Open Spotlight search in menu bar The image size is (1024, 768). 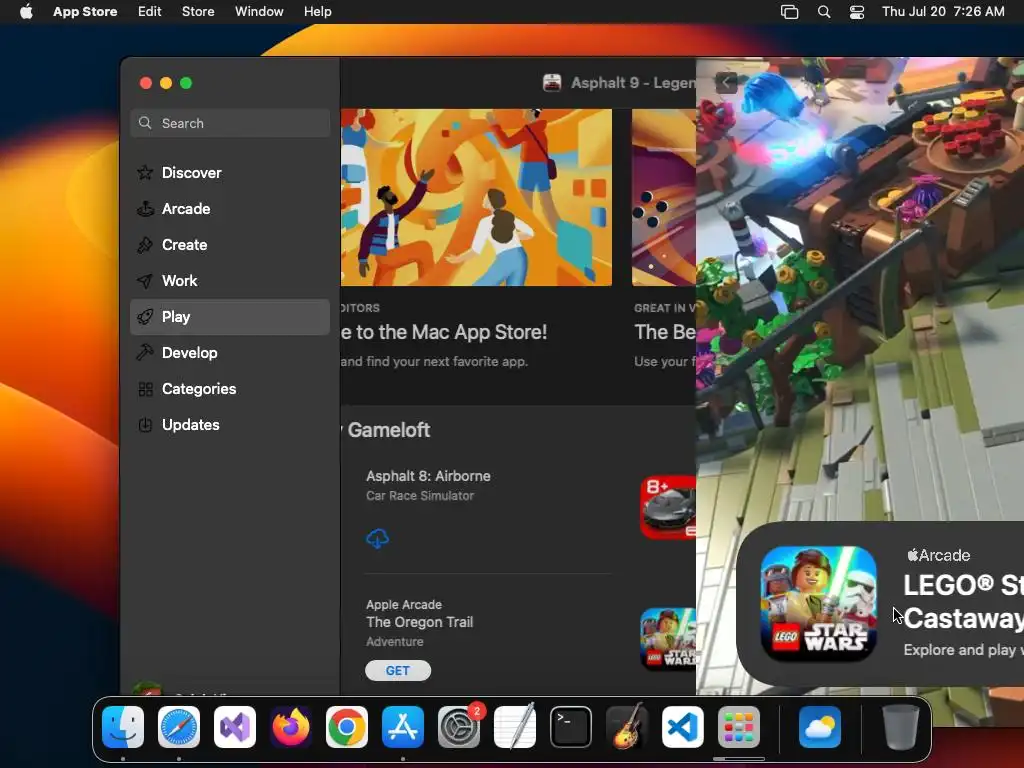coord(824,12)
